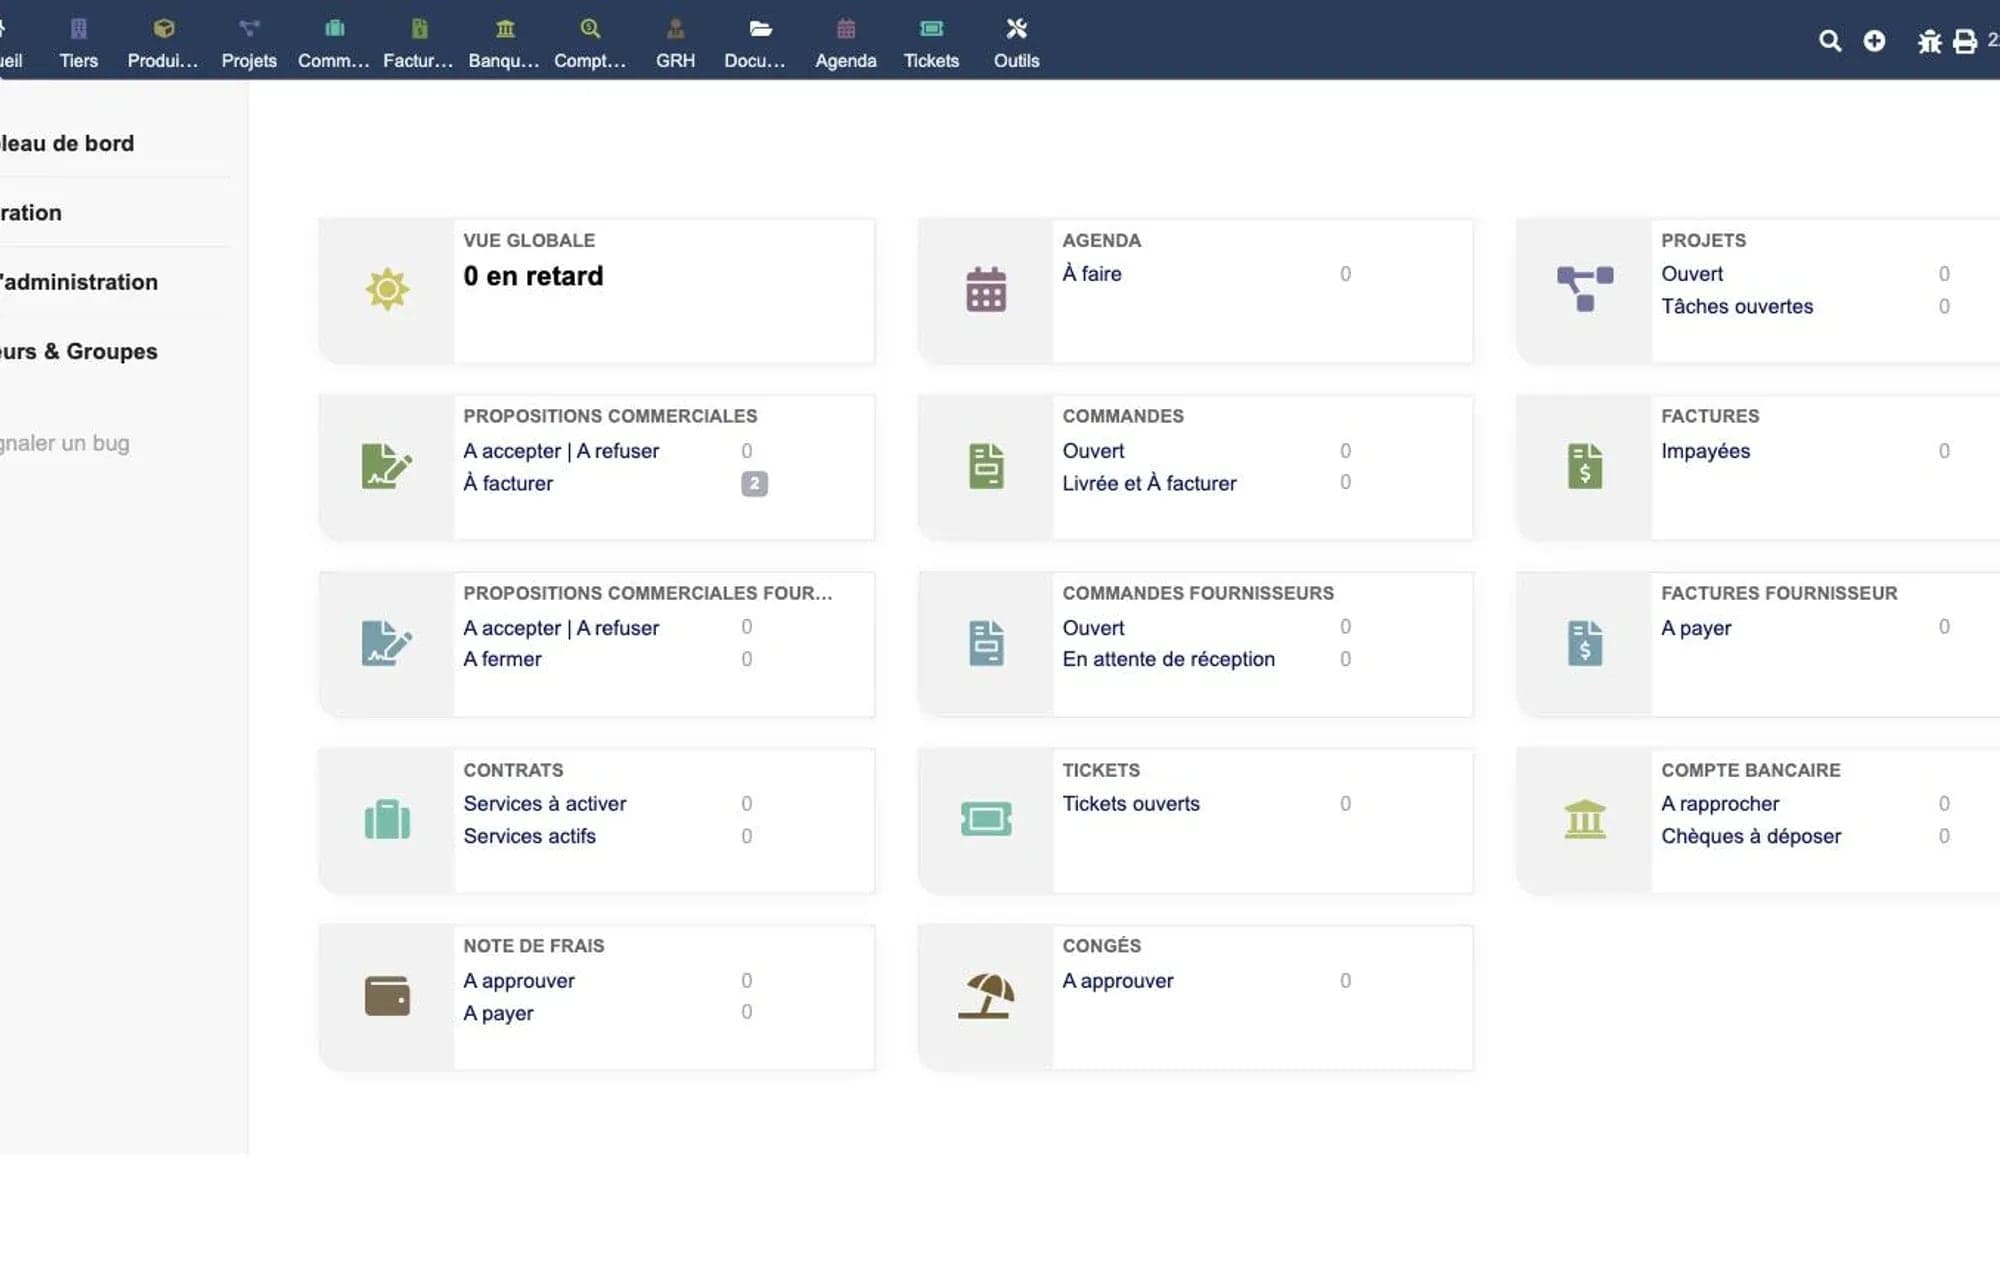2000x1274 pixels.
Task: Select 'Utilisateurs & Groupes' in sidebar
Action: (79, 351)
